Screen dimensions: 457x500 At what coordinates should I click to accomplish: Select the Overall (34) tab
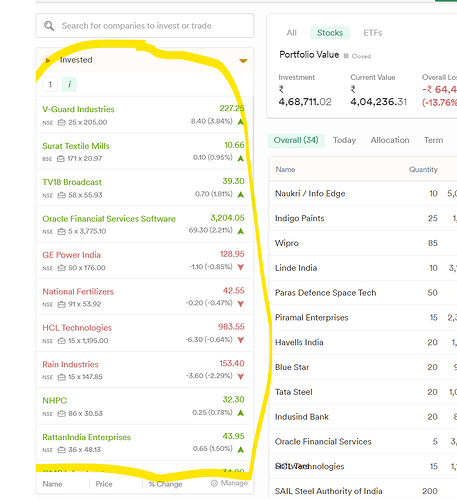point(296,140)
